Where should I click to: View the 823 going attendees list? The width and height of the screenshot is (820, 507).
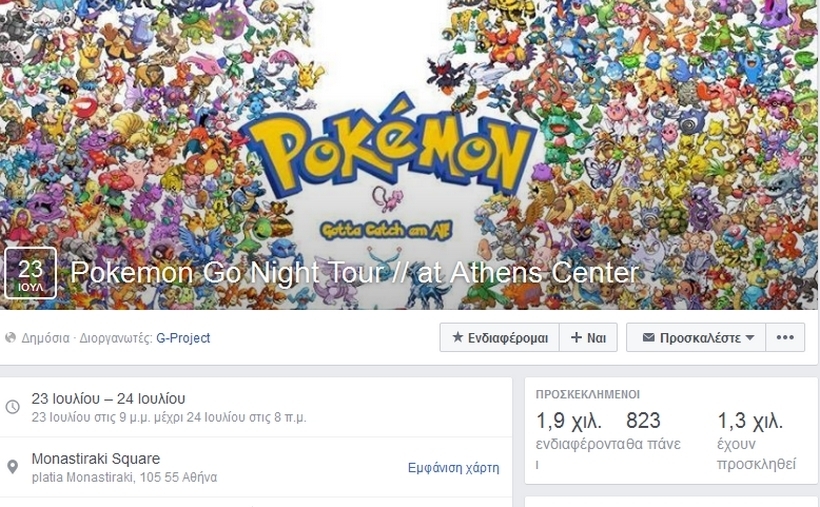[x=643, y=421]
